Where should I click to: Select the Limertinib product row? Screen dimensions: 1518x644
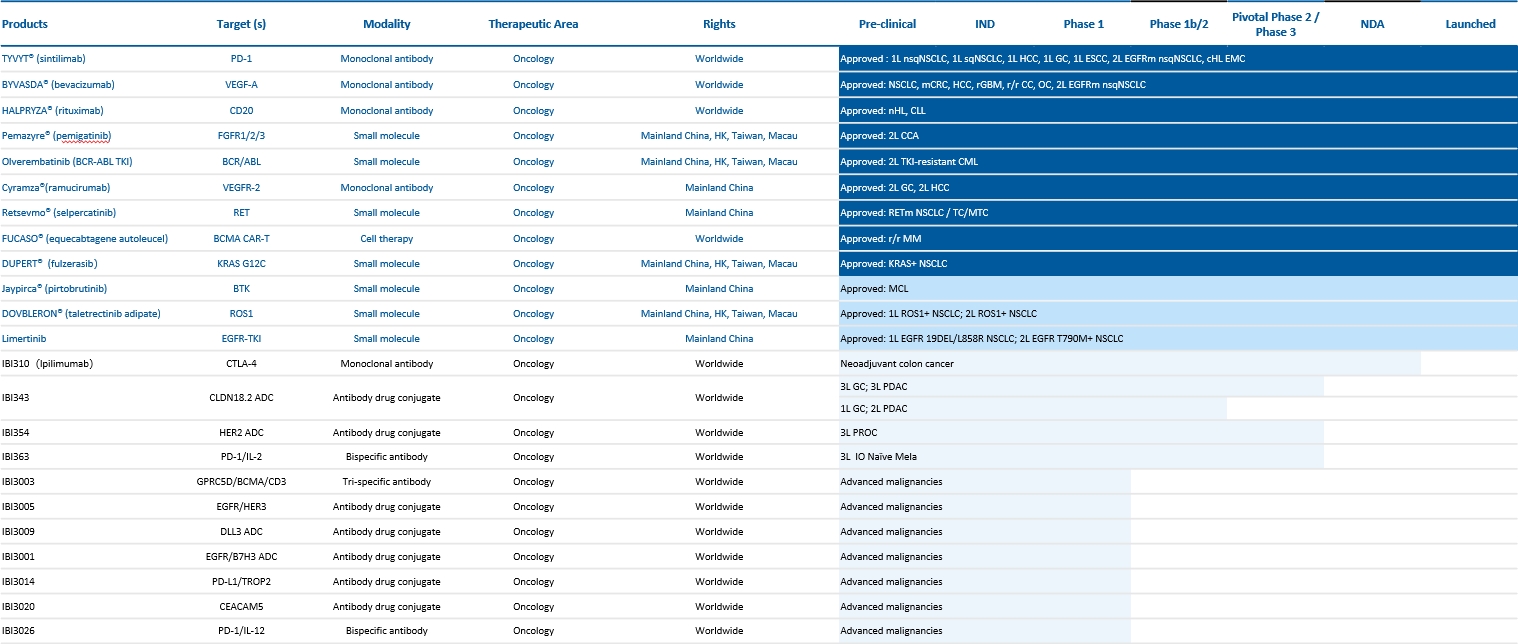(25, 339)
